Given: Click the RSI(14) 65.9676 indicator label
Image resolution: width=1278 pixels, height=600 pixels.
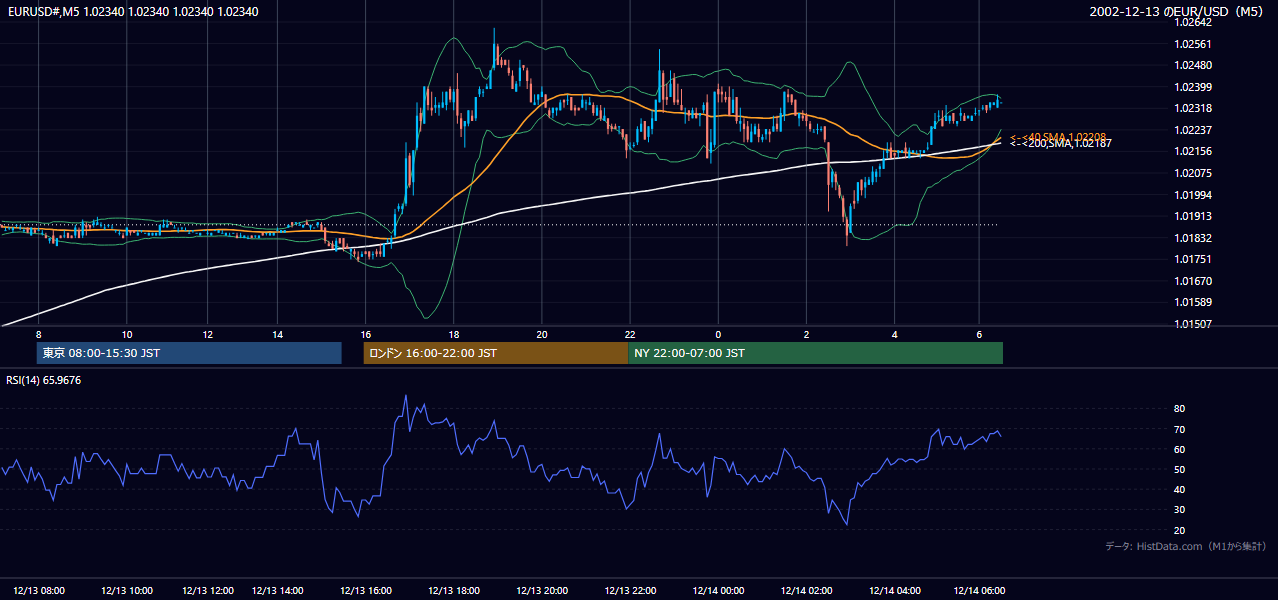Looking at the screenshot, I should pos(44,380).
